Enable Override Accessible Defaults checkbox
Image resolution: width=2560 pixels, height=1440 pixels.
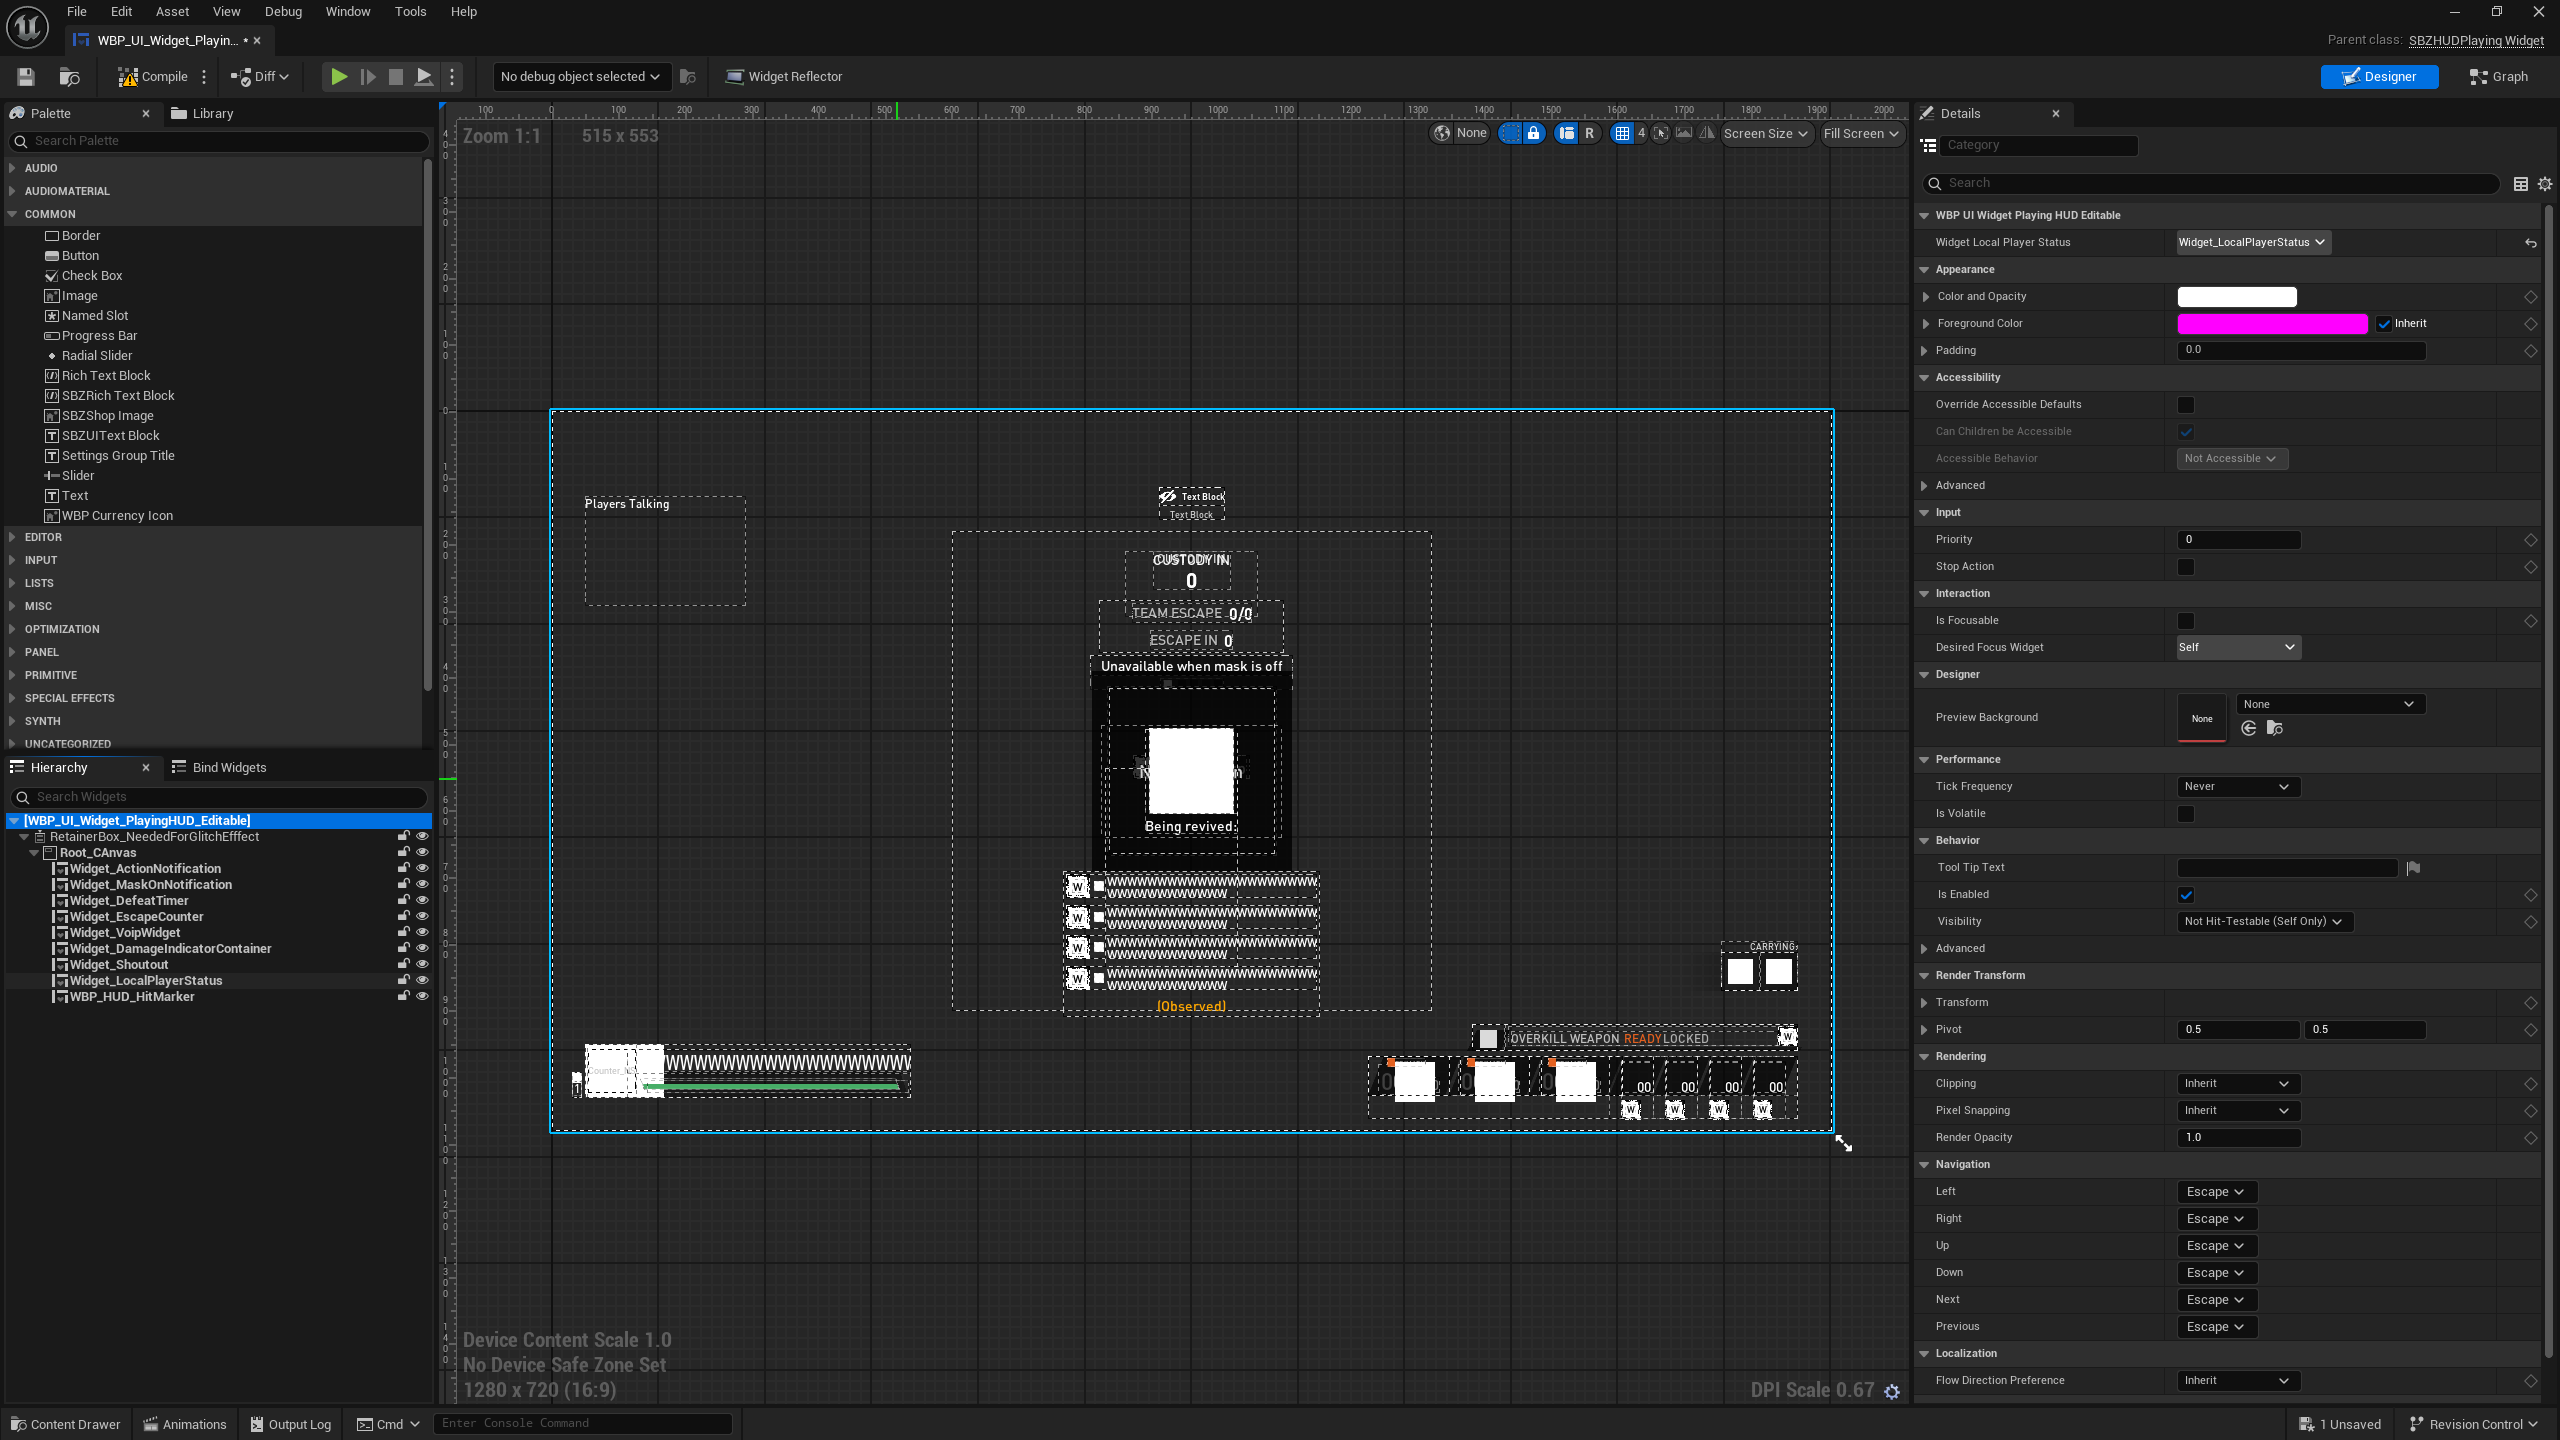(2186, 405)
